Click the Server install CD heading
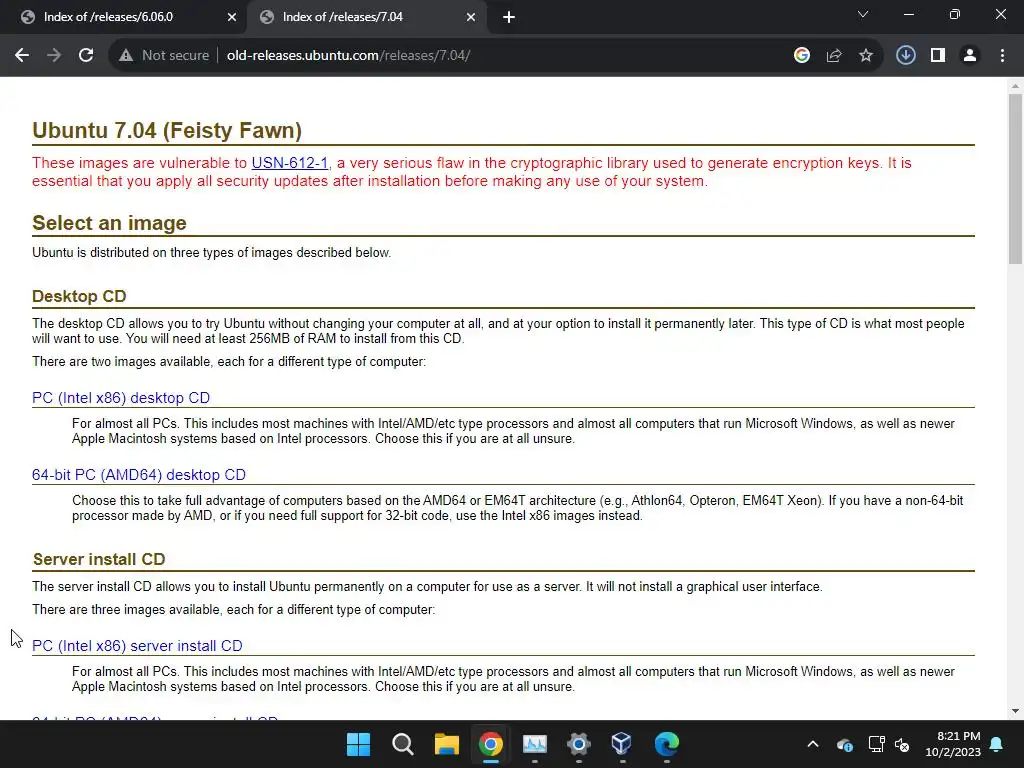Viewport: 1024px width, 768px height. [99, 559]
